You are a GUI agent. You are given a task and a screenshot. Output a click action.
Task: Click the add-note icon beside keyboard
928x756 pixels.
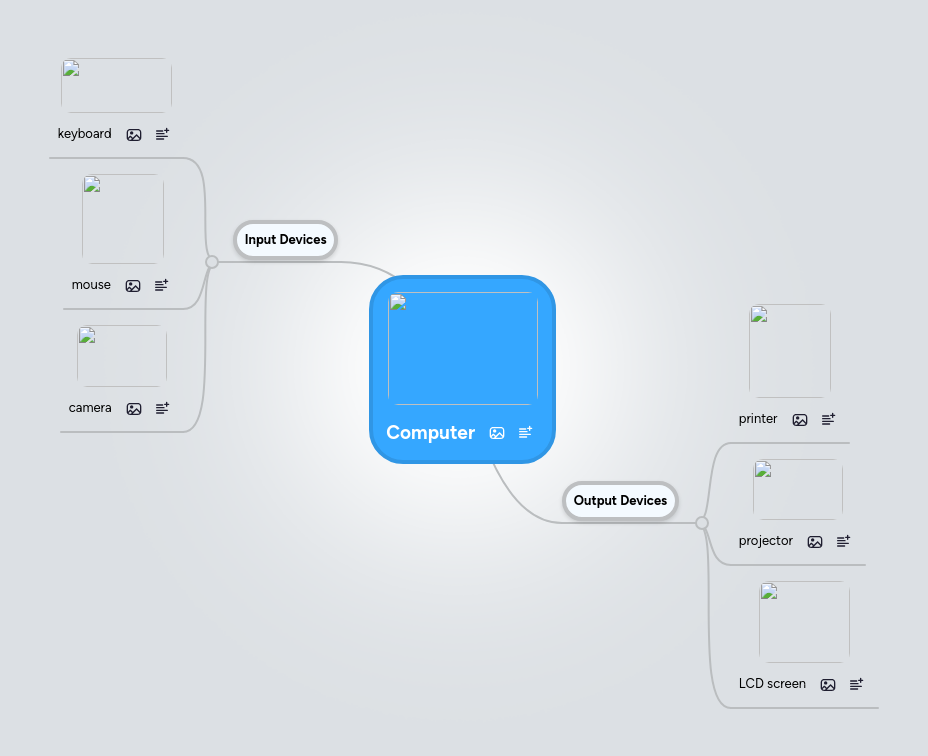coord(161,134)
